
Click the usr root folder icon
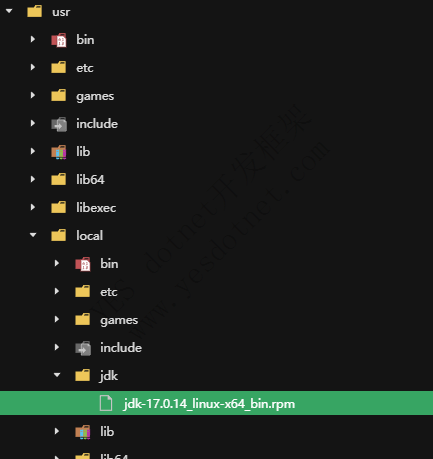[x=35, y=11]
